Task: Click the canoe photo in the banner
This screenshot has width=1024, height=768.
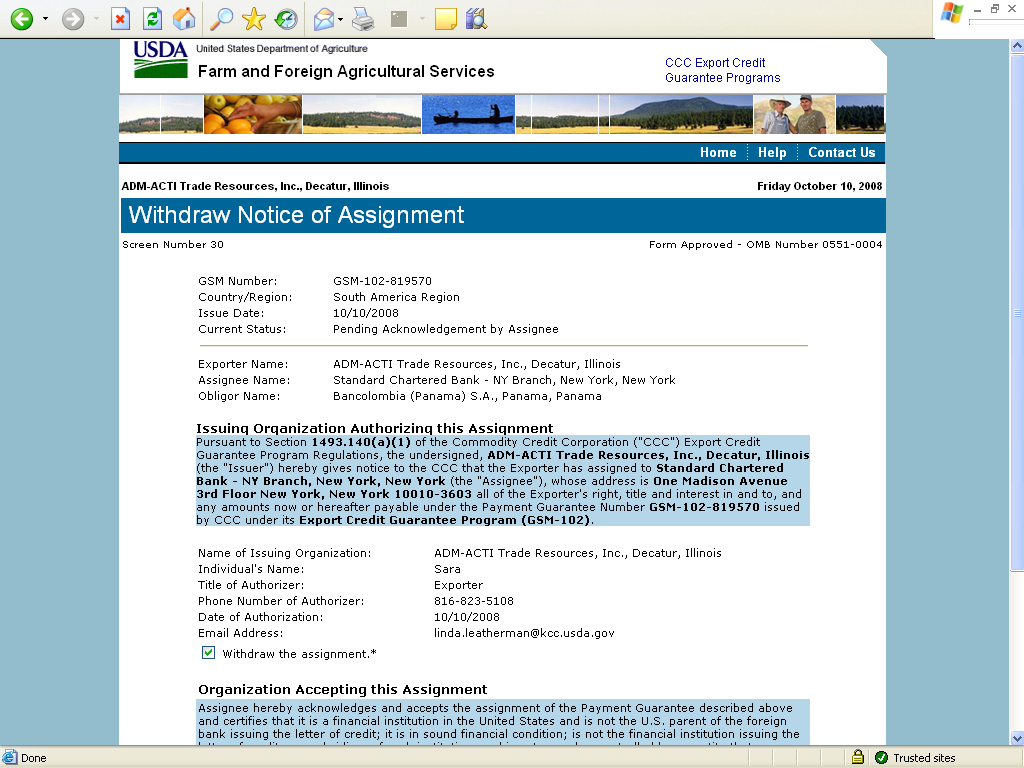Action: 468,114
